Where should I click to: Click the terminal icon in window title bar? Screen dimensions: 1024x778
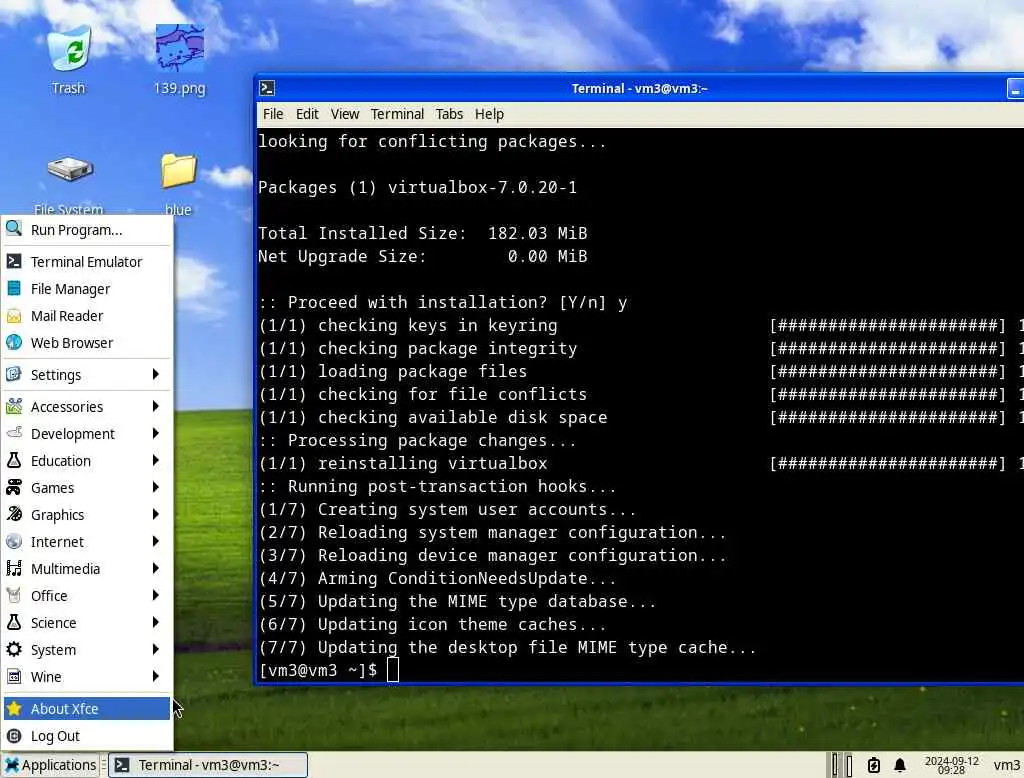click(x=267, y=88)
